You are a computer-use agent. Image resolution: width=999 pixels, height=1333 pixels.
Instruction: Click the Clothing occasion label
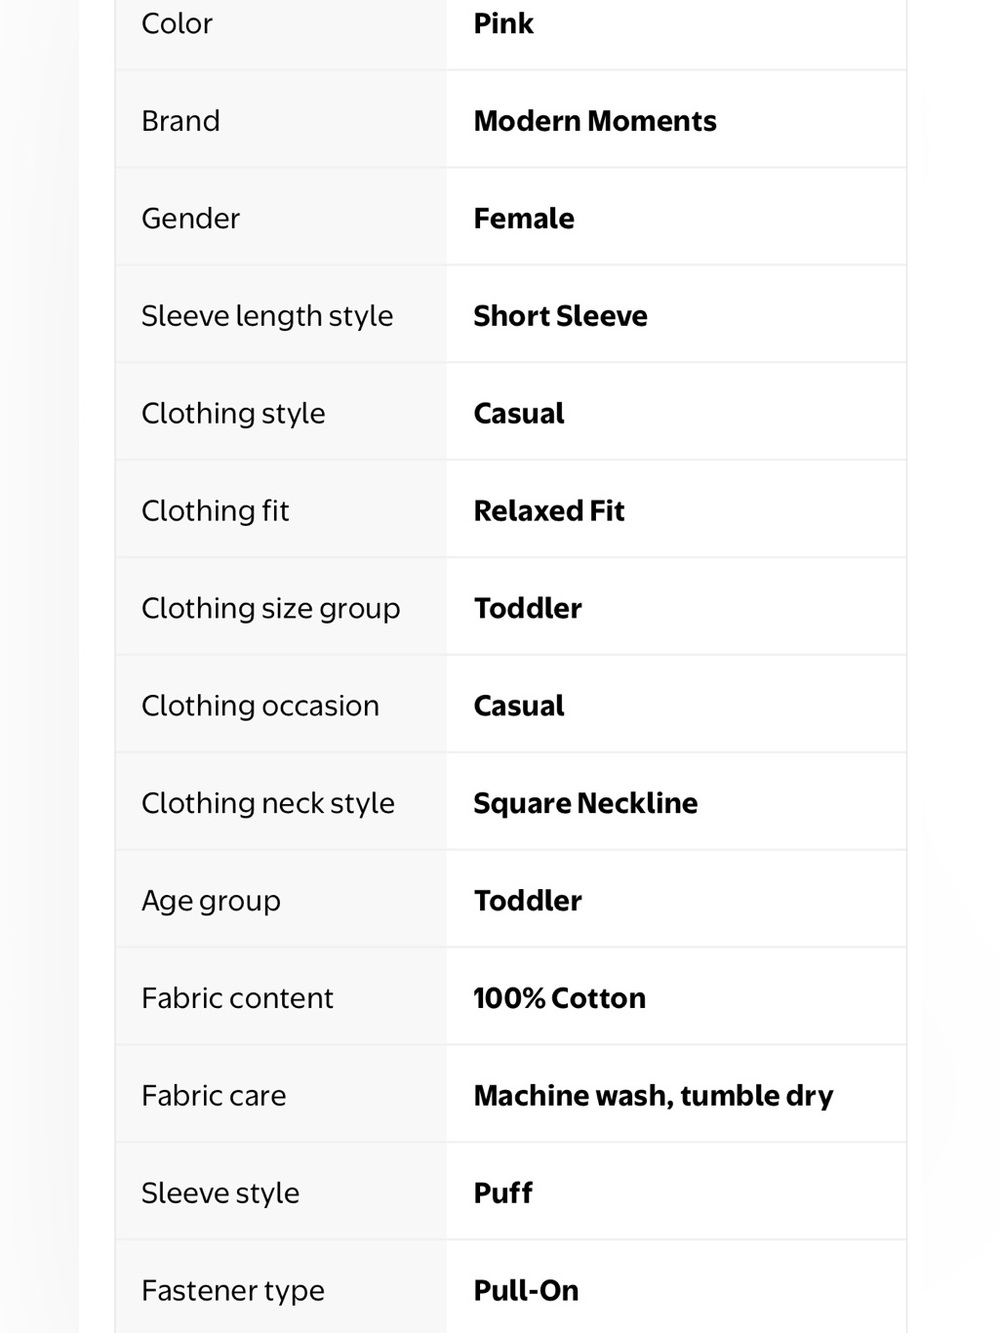click(260, 706)
